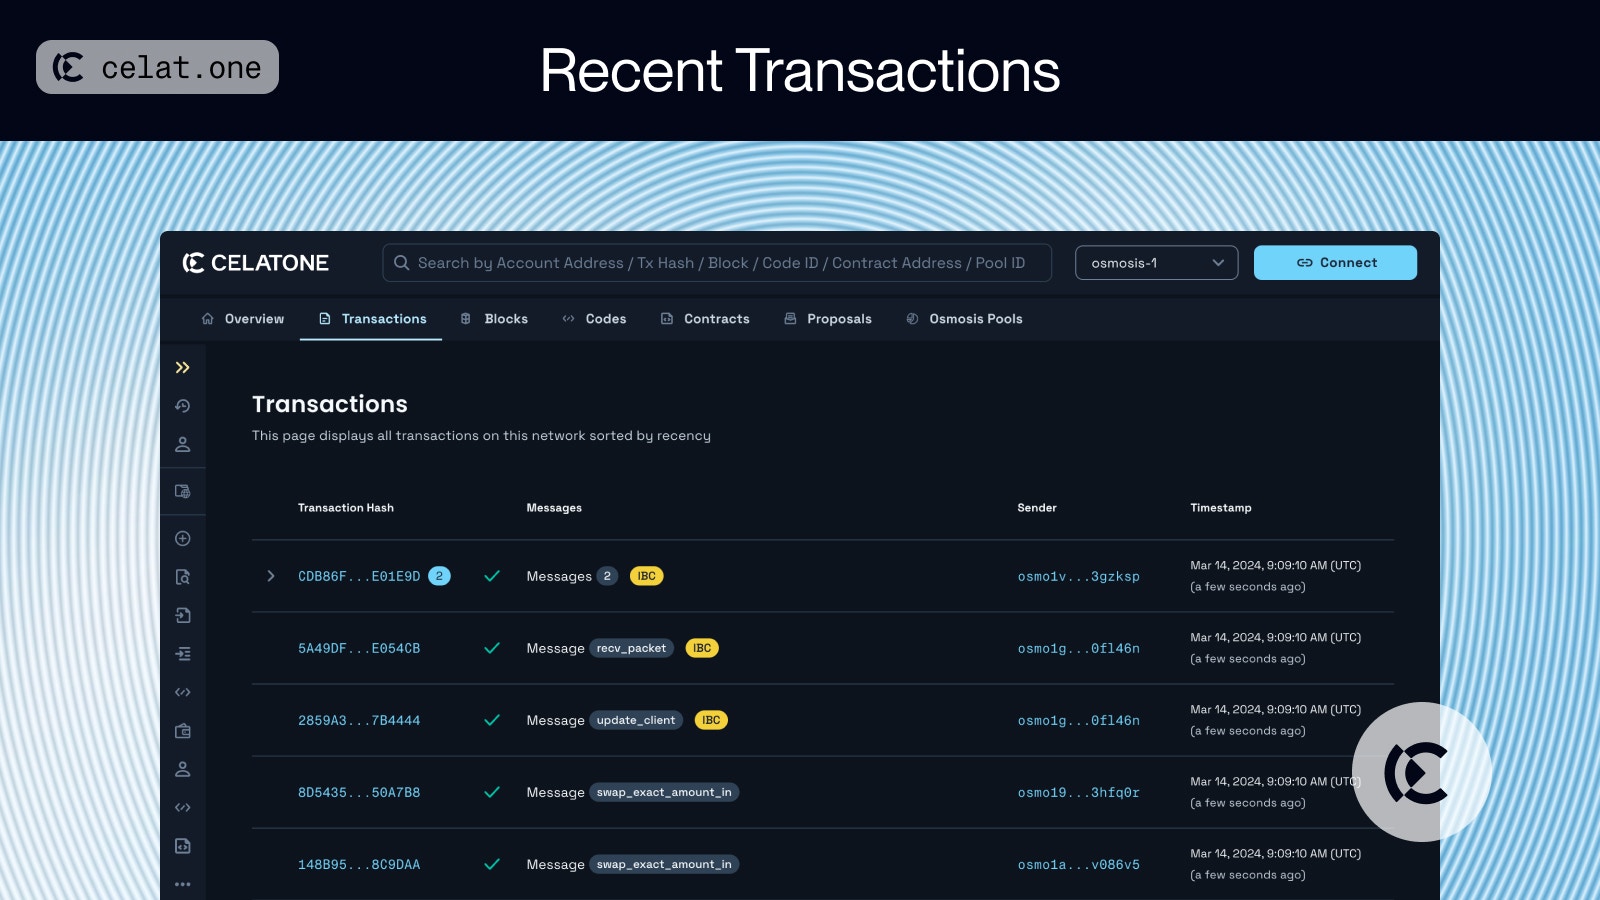The height and width of the screenshot is (900, 1600).
Task: Focus the search by address or hash field
Action: click(717, 263)
